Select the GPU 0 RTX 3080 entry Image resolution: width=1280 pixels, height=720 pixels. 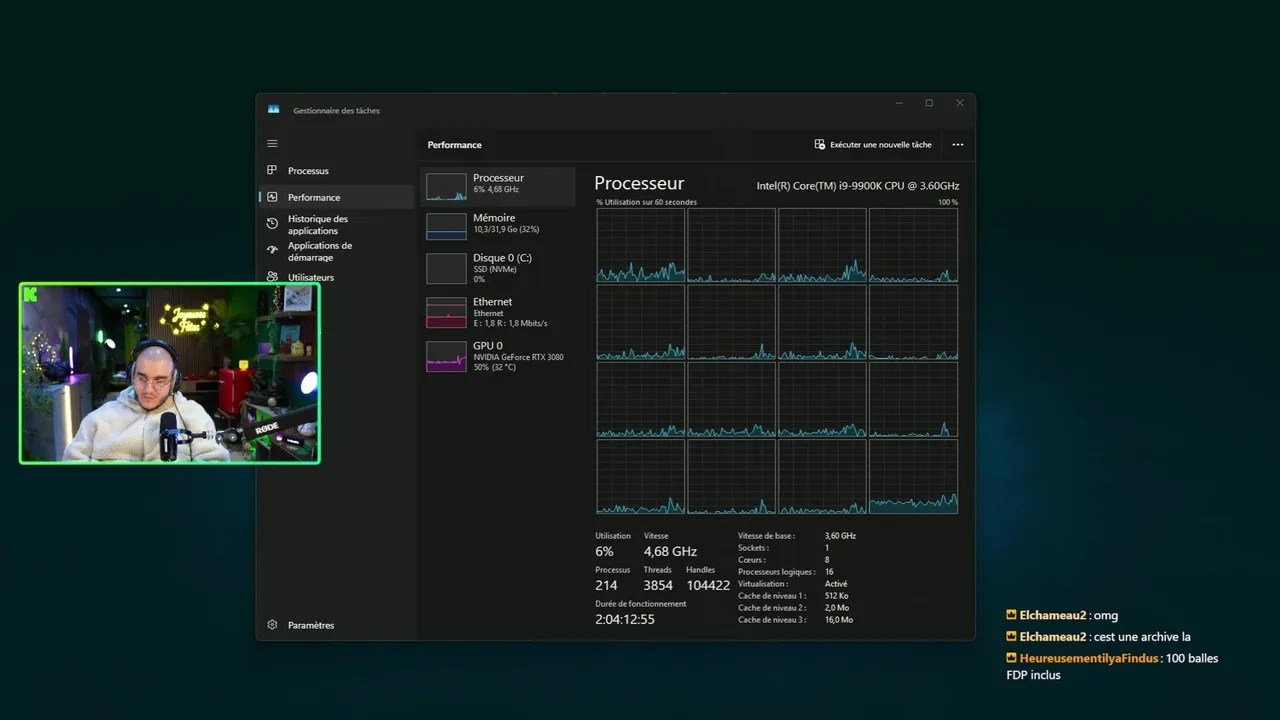point(498,356)
